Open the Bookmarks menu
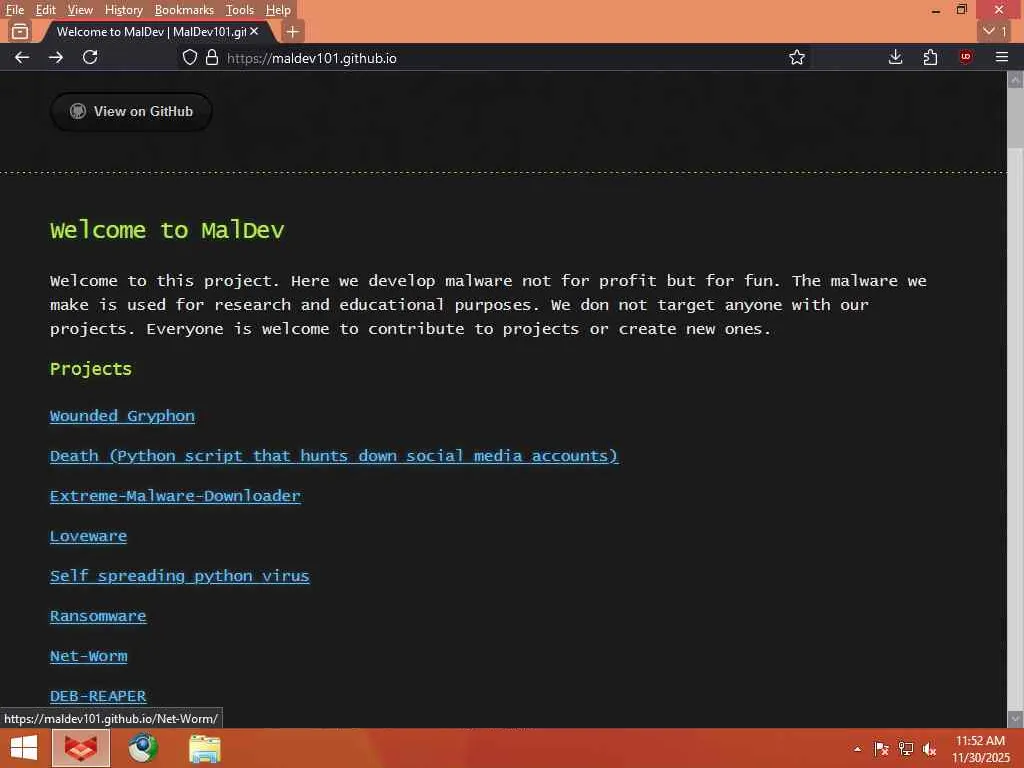The image size is (1024, 768). [184, 10]
